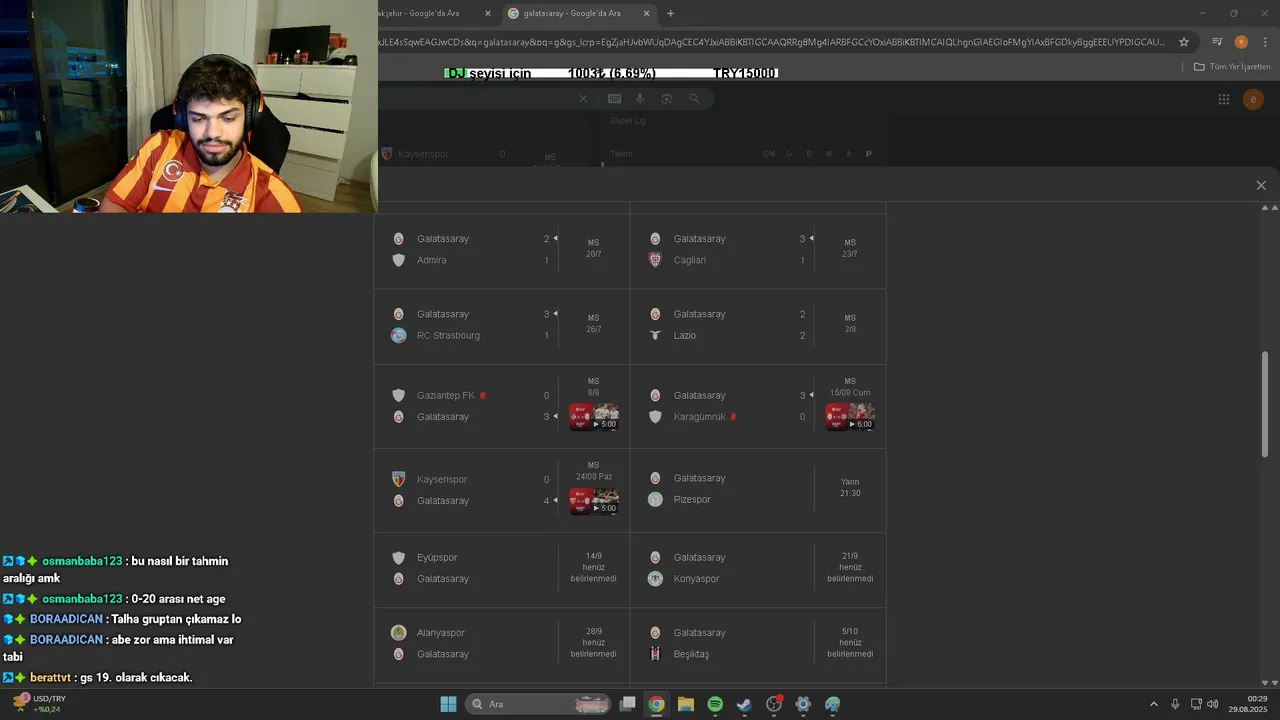Close the galatasaray Google search tab

point(646,13)
